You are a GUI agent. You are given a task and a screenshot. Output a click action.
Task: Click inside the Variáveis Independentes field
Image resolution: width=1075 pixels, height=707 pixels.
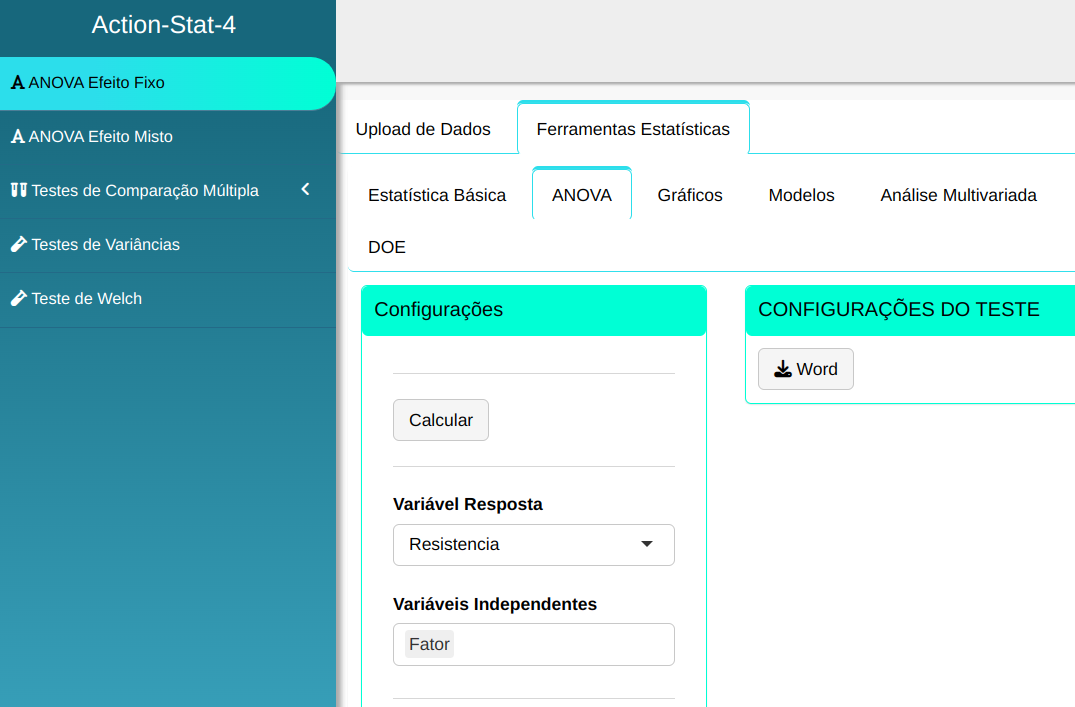pos(560,644)
